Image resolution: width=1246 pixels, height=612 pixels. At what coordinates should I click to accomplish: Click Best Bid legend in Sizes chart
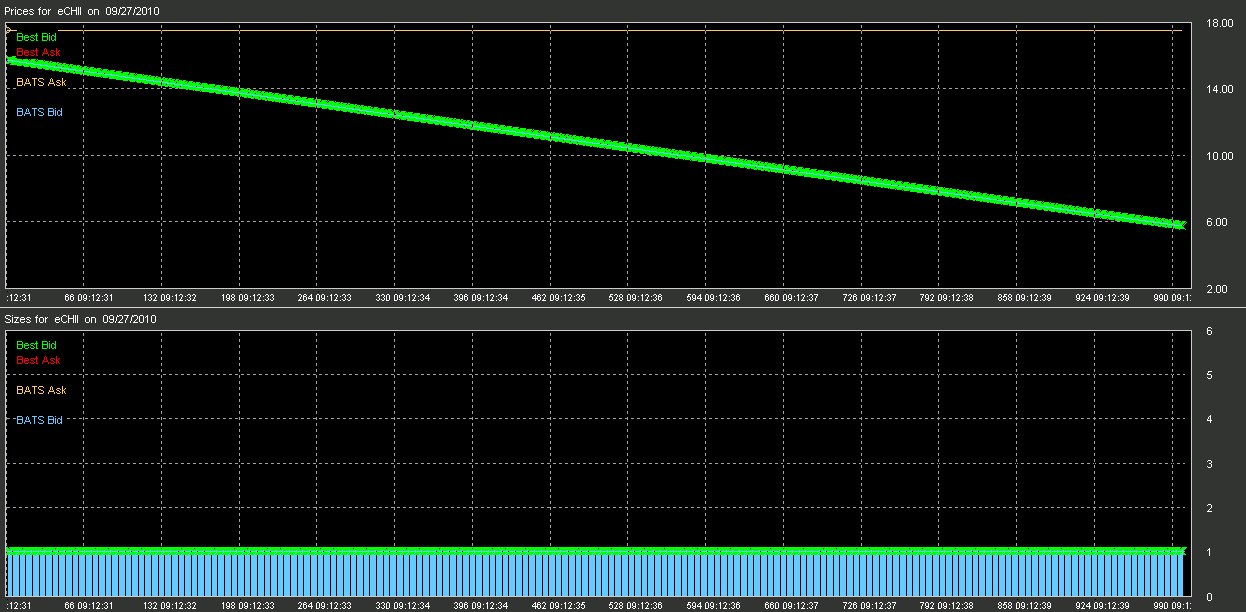click(x=36, y=345)
